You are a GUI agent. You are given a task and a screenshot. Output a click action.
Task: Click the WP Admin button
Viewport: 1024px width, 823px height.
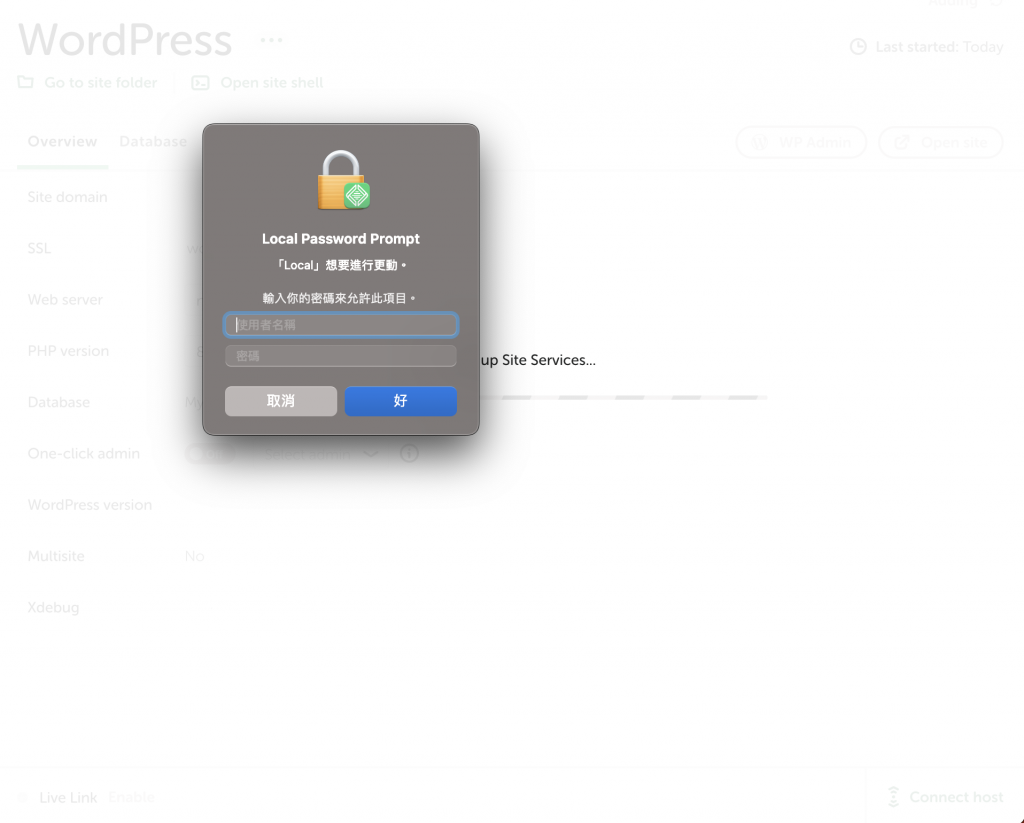tap(801, 142)
